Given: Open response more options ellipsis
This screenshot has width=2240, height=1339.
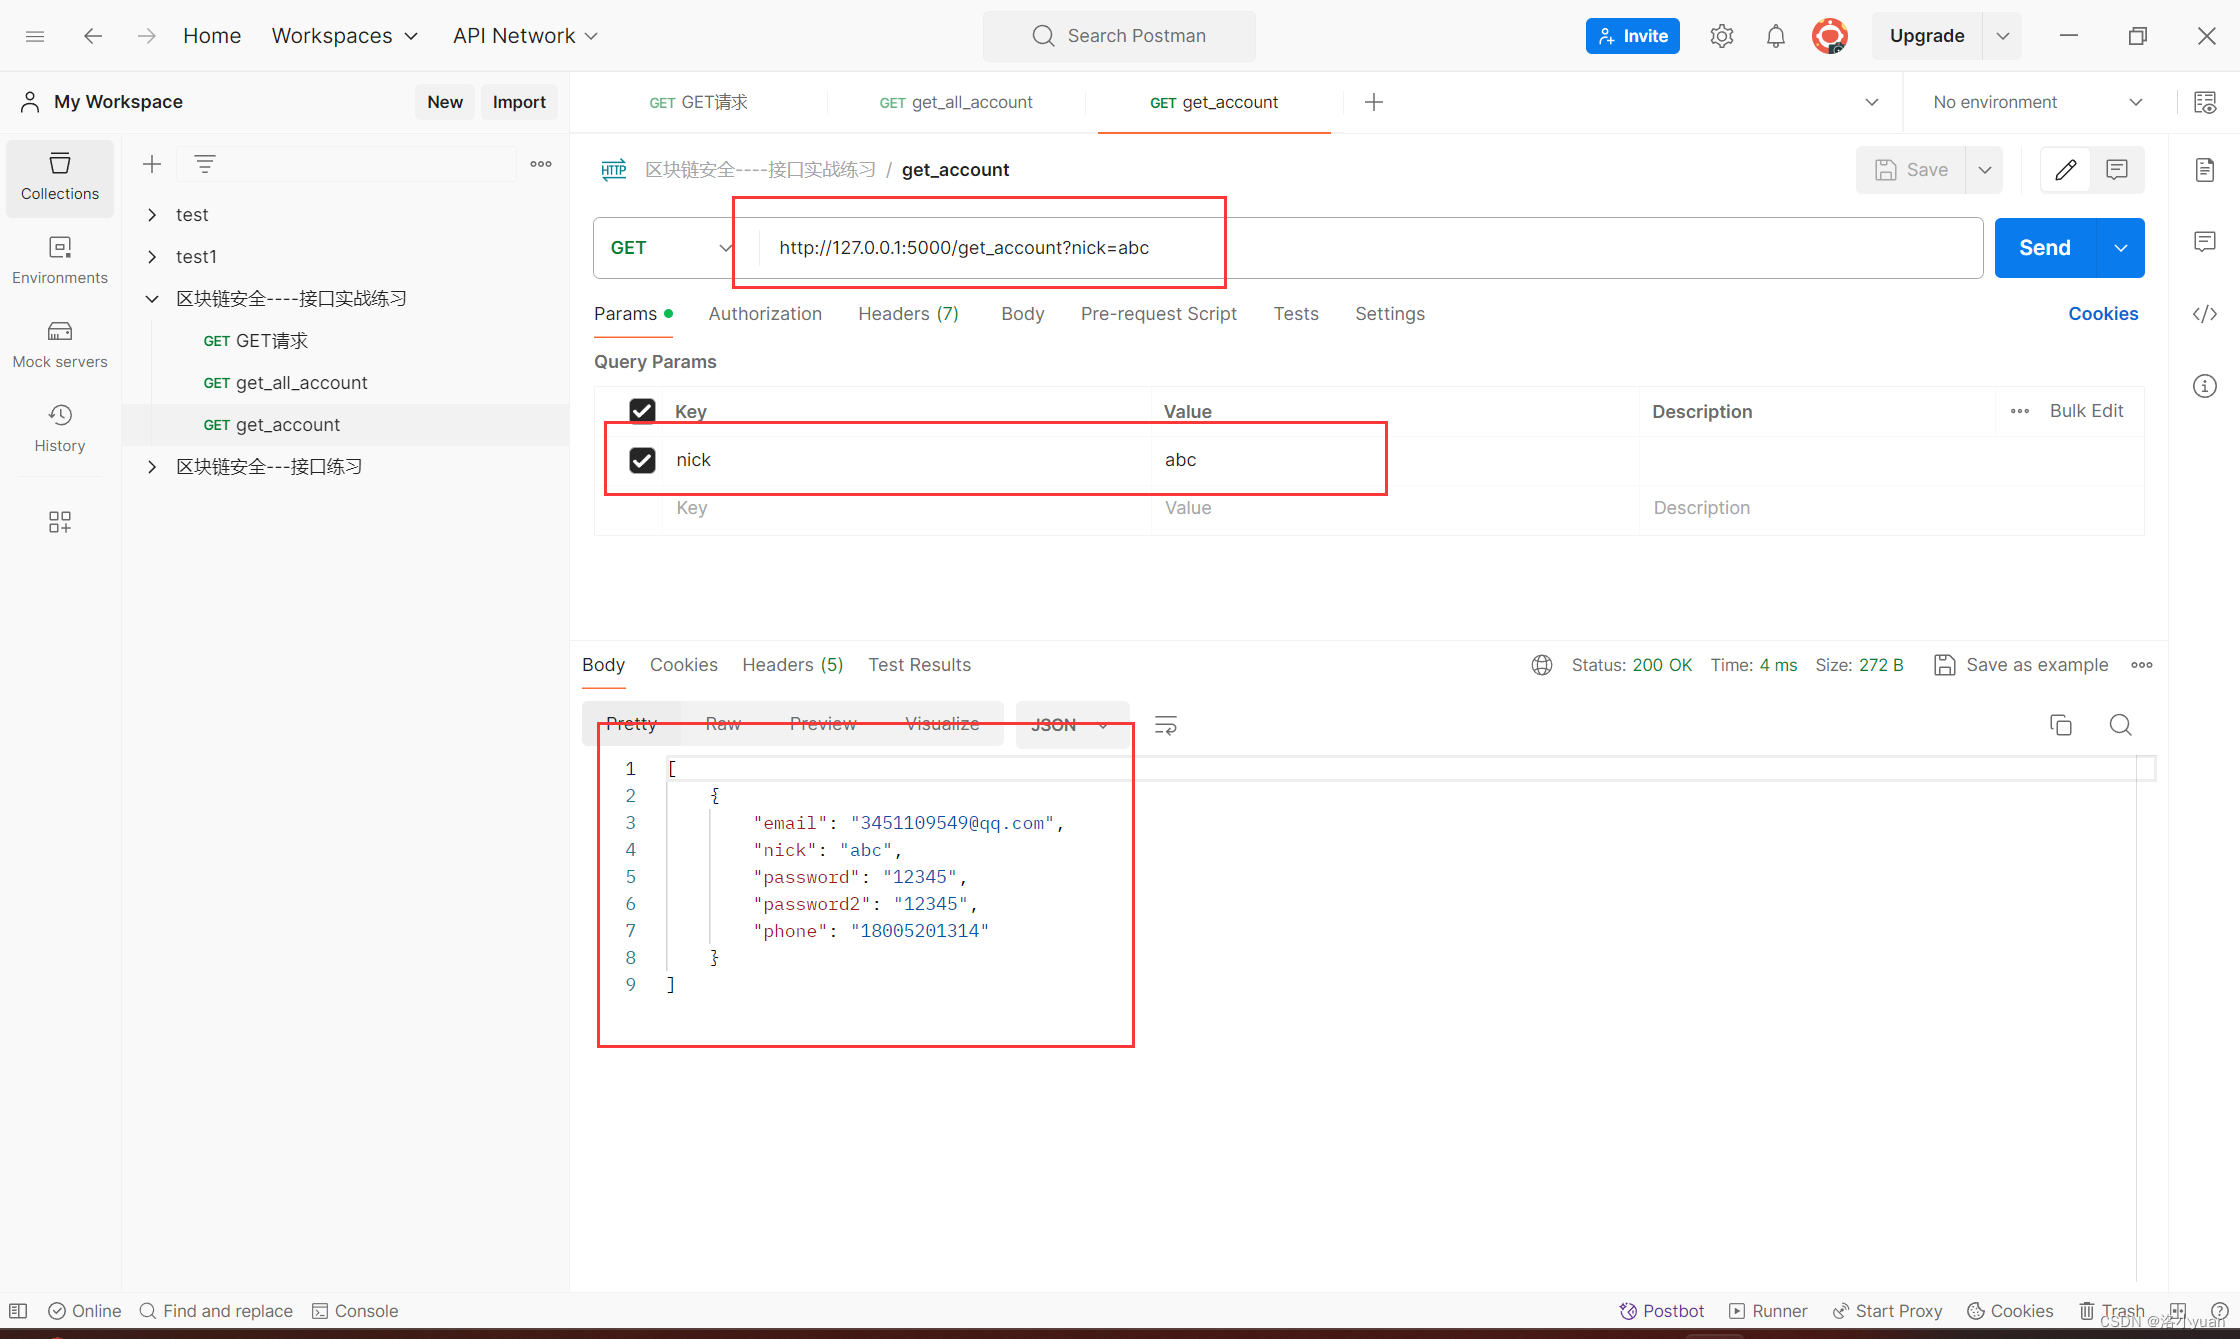Looking at the screenshot, I should [x=2142, y=665].
